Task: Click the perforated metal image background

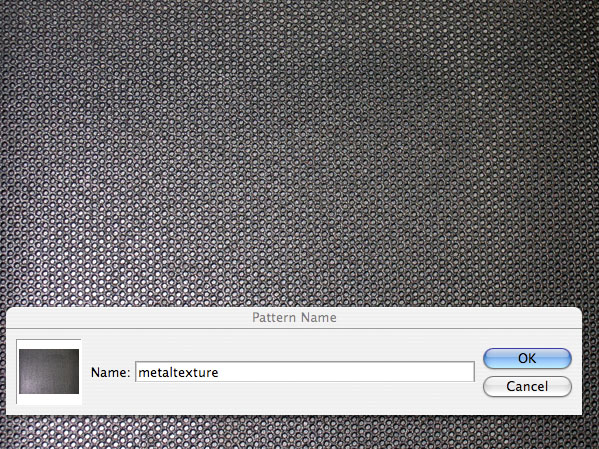Action: [300, 153]
